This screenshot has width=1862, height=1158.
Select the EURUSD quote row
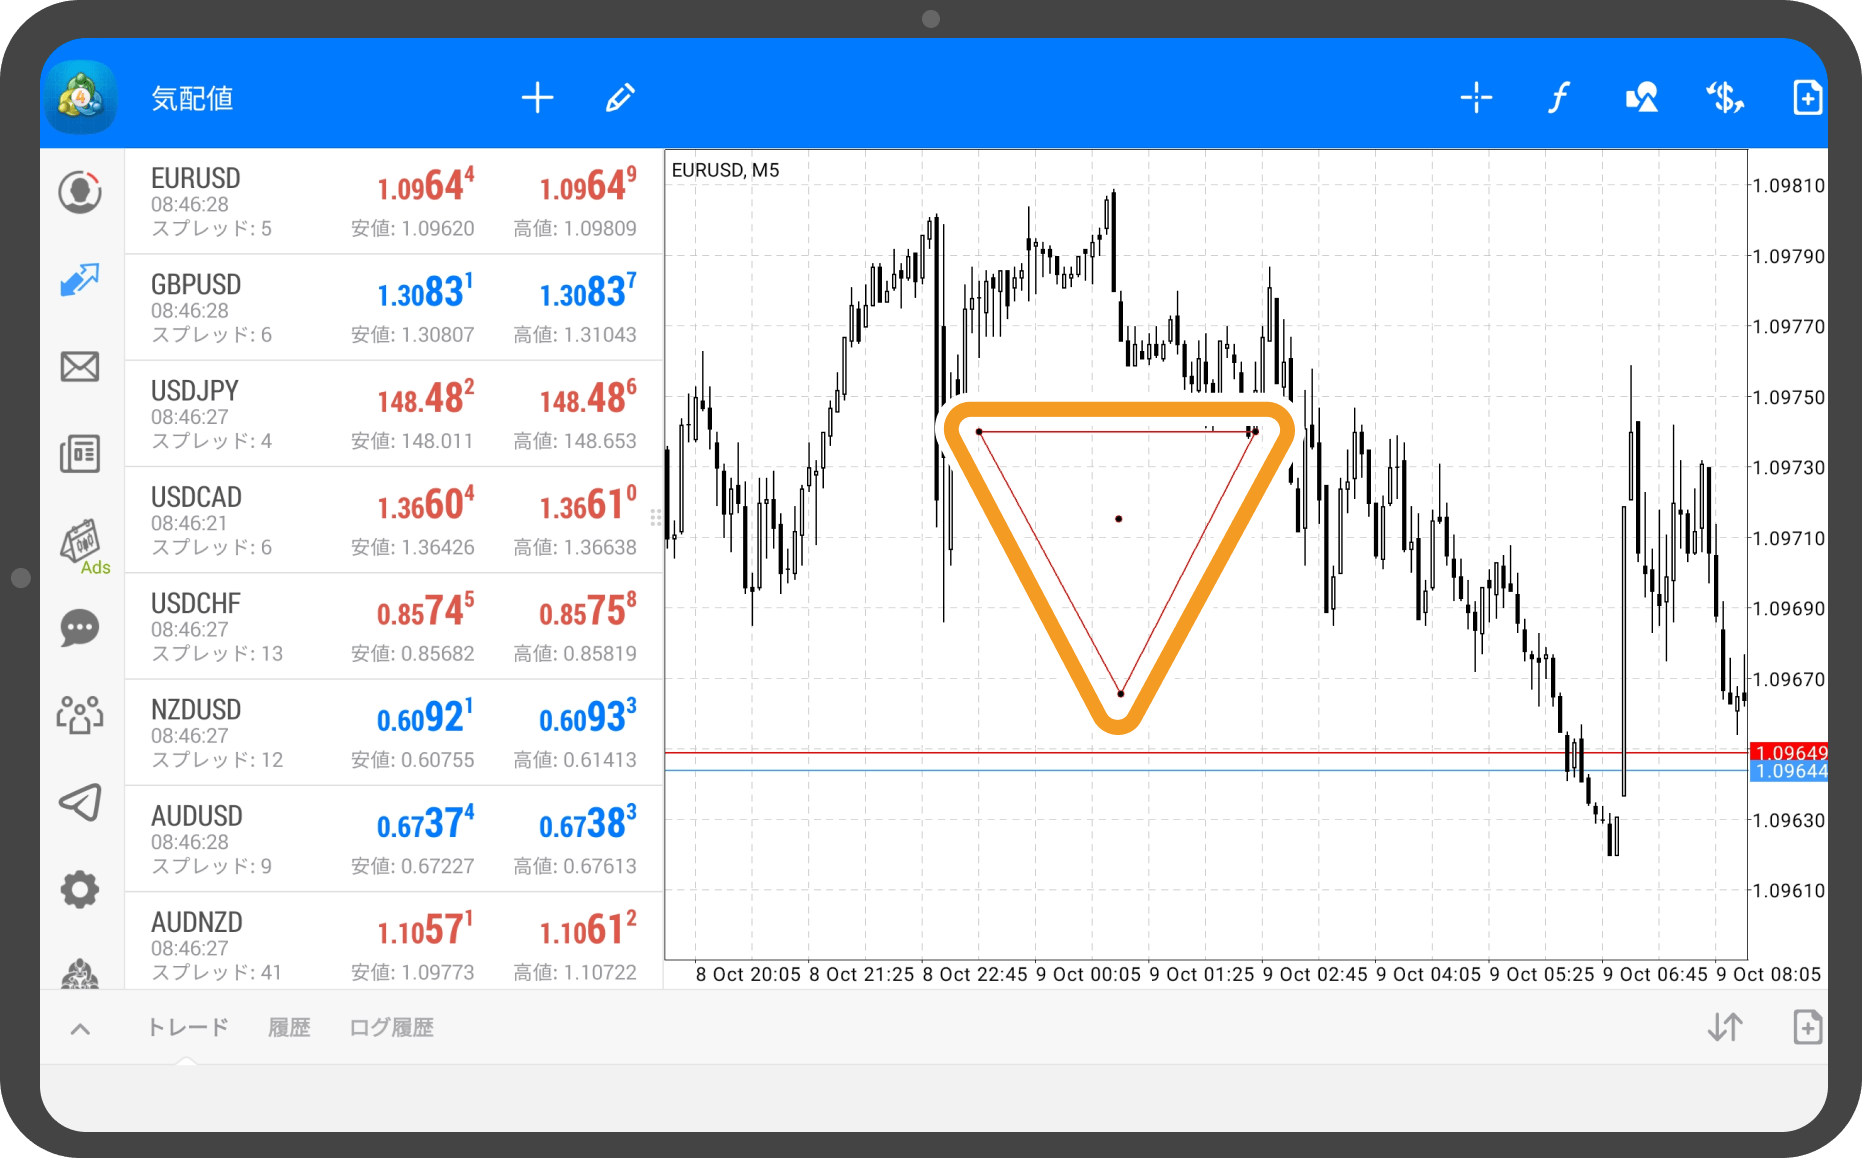[x=394, y=202]
